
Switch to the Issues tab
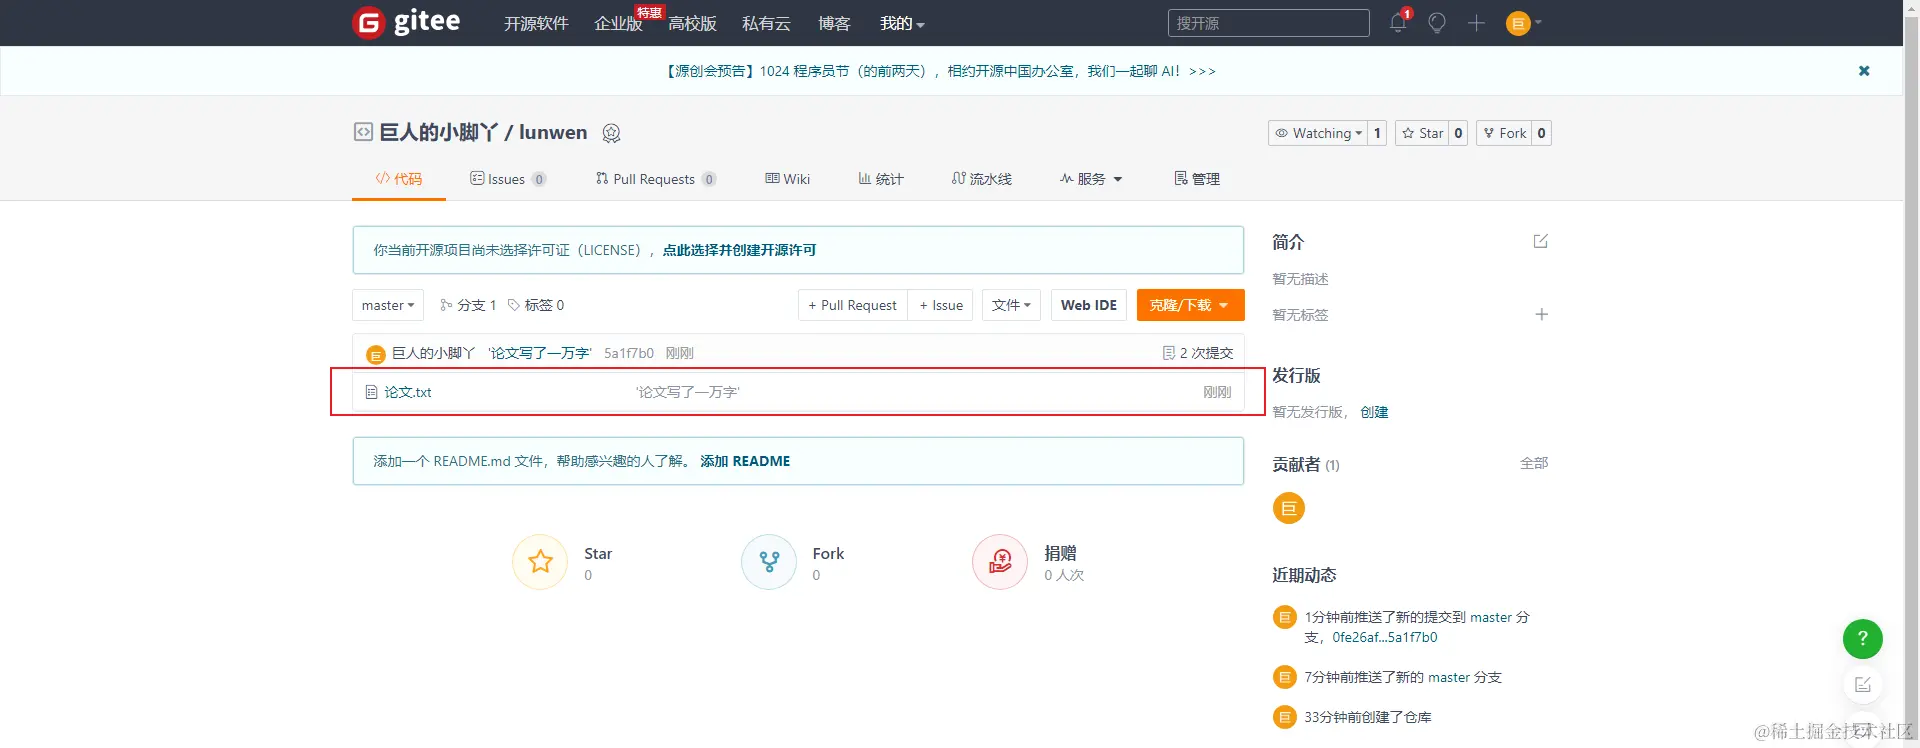tap(508, 179)
